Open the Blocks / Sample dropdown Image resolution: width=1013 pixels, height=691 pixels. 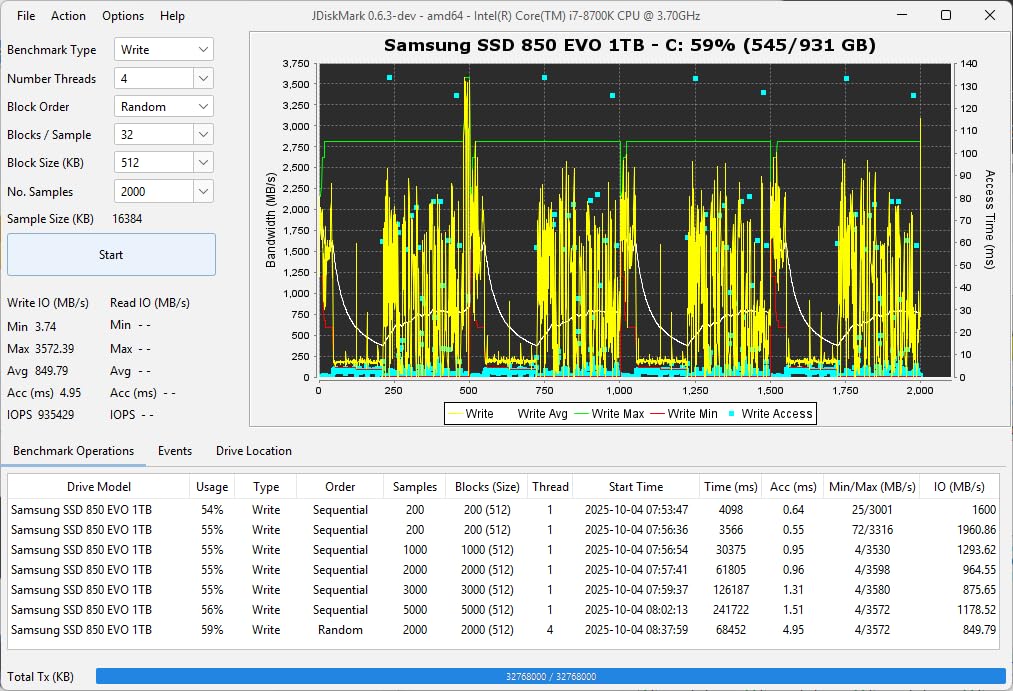(163, 133)
